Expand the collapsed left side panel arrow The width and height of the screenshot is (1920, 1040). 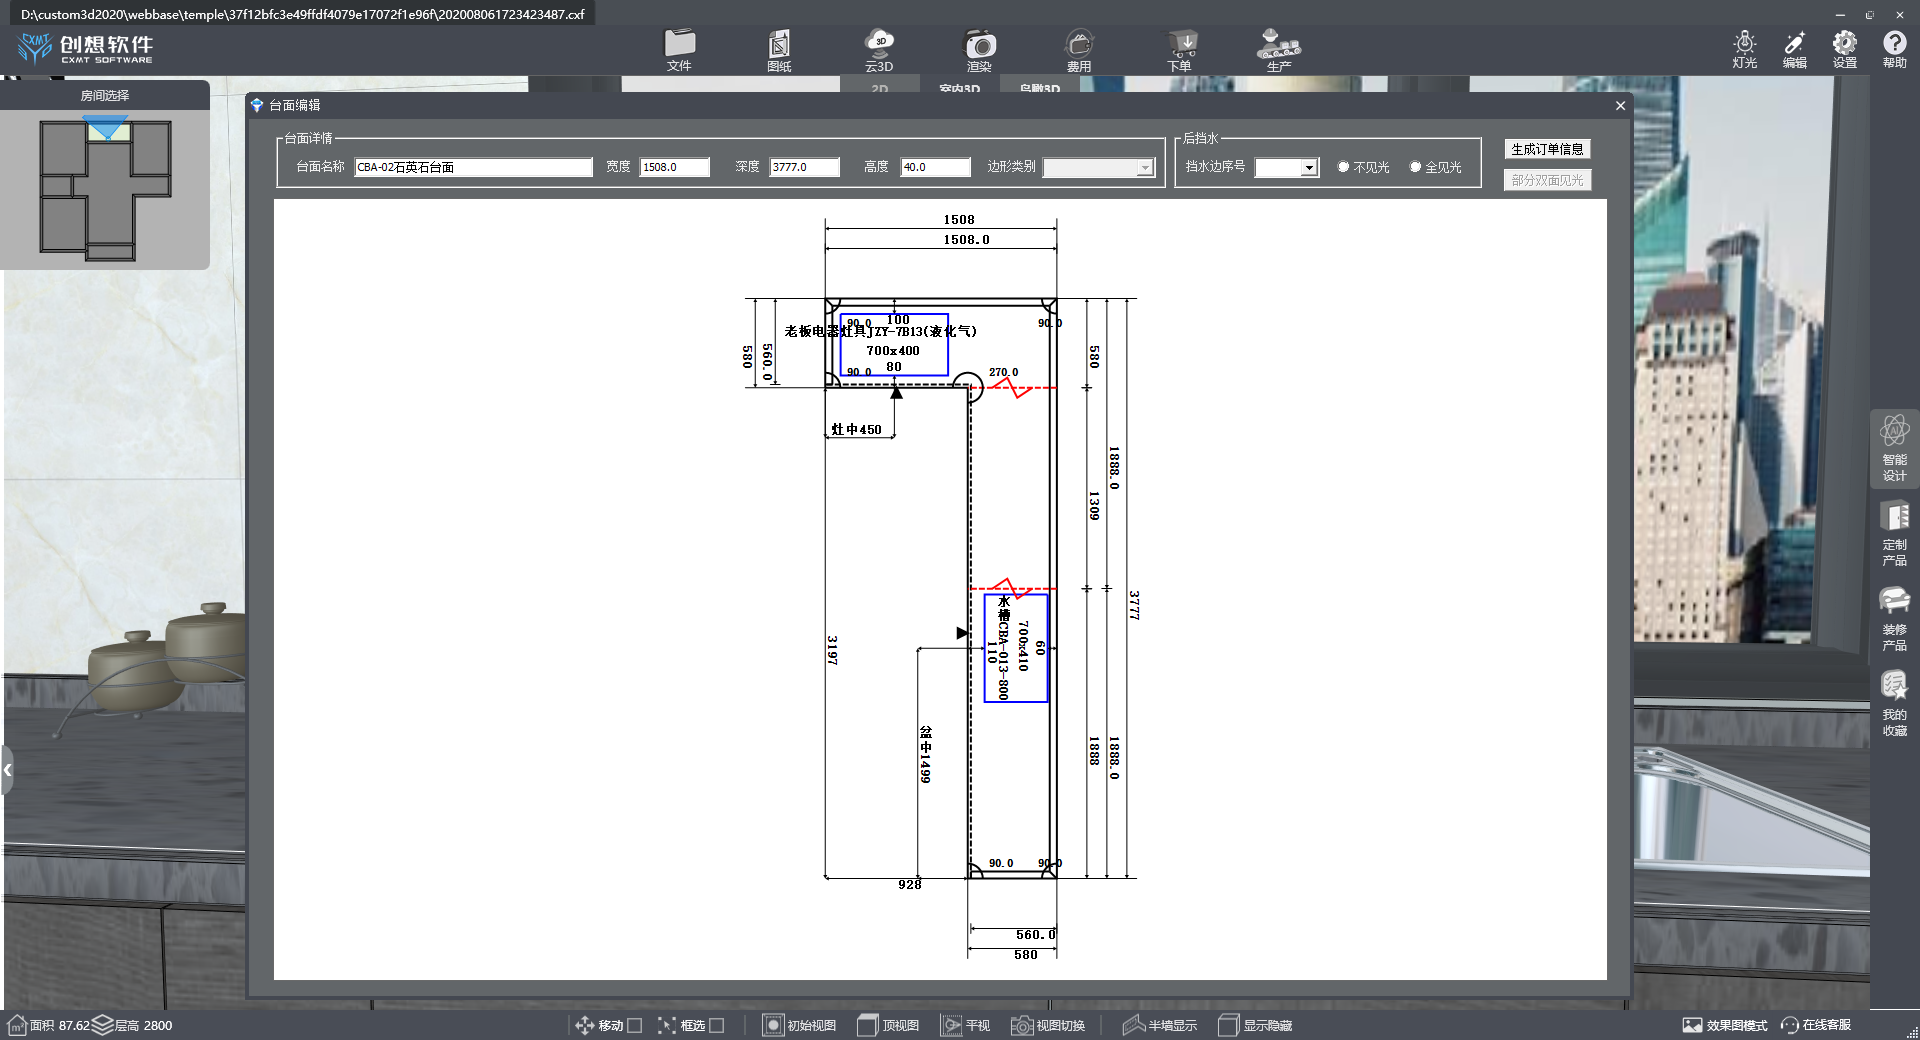[7, 770]
